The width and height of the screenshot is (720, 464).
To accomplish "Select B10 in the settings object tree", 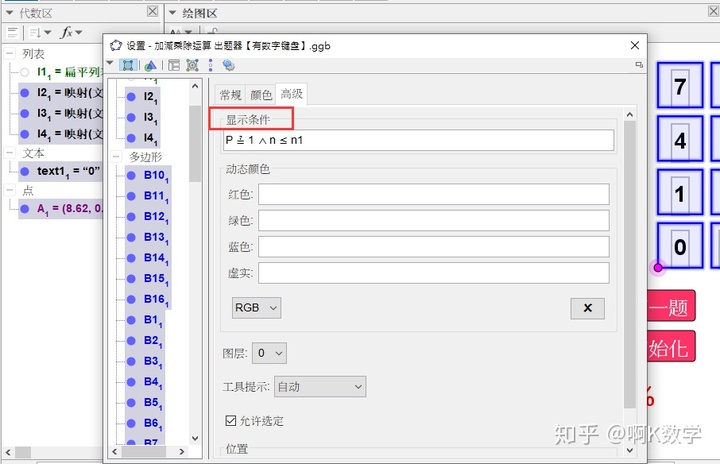I will coord(148,175).
